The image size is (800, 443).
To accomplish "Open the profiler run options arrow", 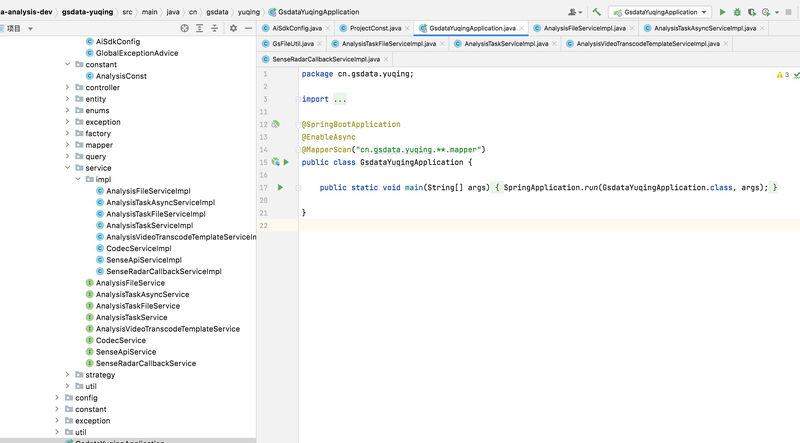I will pyautogui.click(x=777, y=12).
